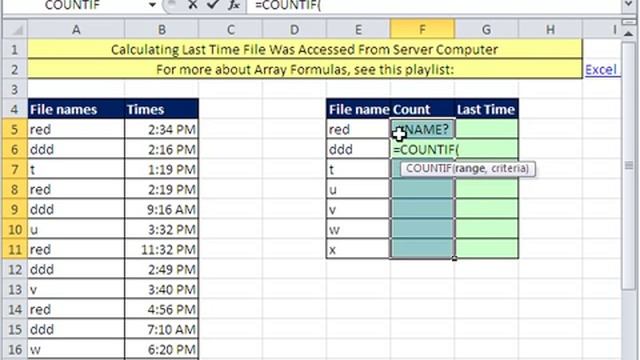Image resolution: width=640 pixels, height=360 pixels.
Task: Select the 2:49 PM time cell
Action: pos(162,269)
